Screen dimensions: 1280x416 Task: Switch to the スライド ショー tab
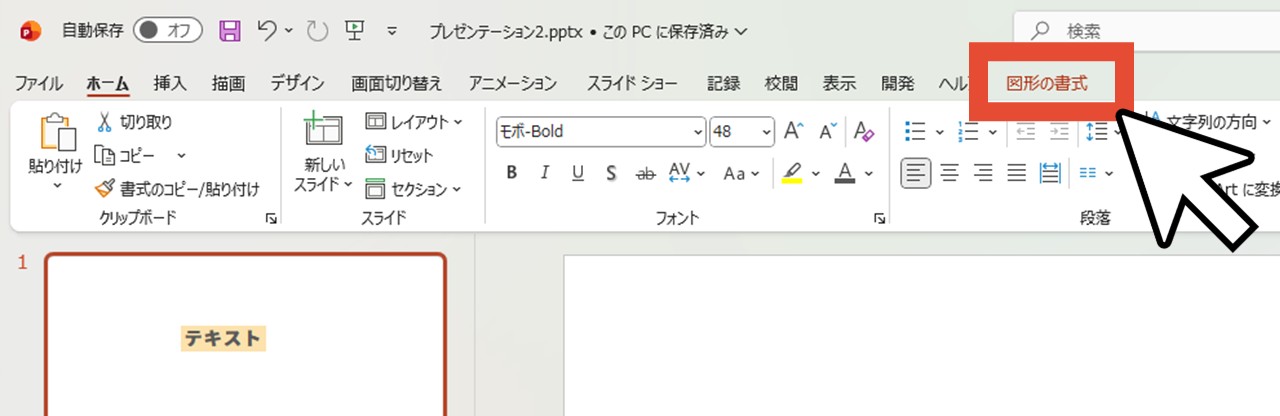coord(632,83)
